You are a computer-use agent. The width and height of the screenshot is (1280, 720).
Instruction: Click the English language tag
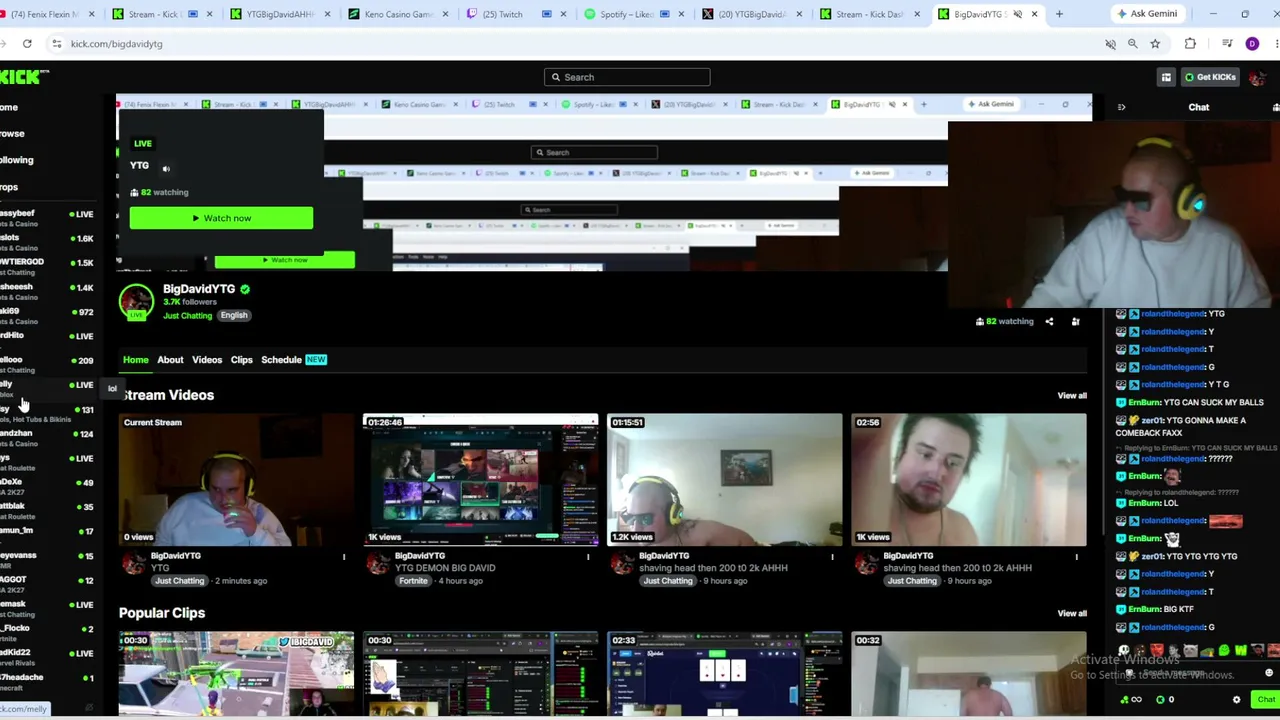coord(234,316)
